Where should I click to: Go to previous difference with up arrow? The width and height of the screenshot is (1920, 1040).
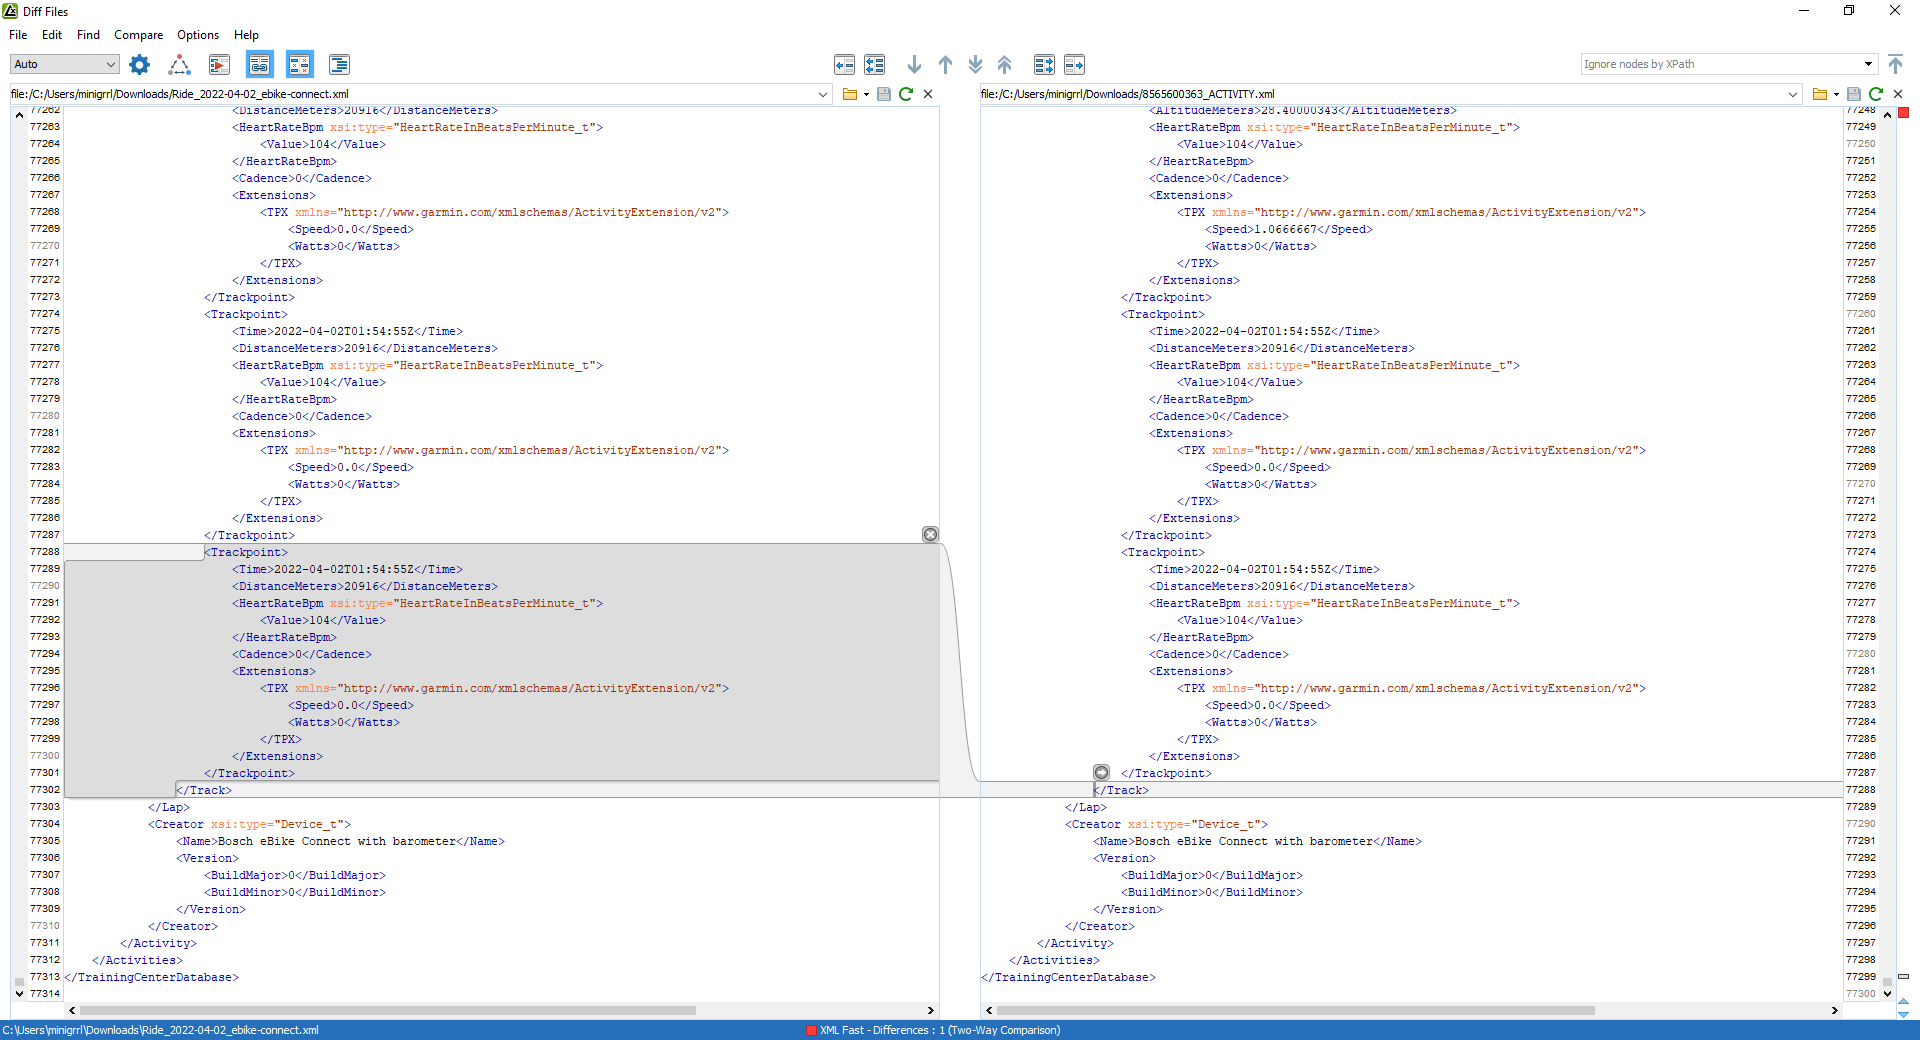point(945,65)
